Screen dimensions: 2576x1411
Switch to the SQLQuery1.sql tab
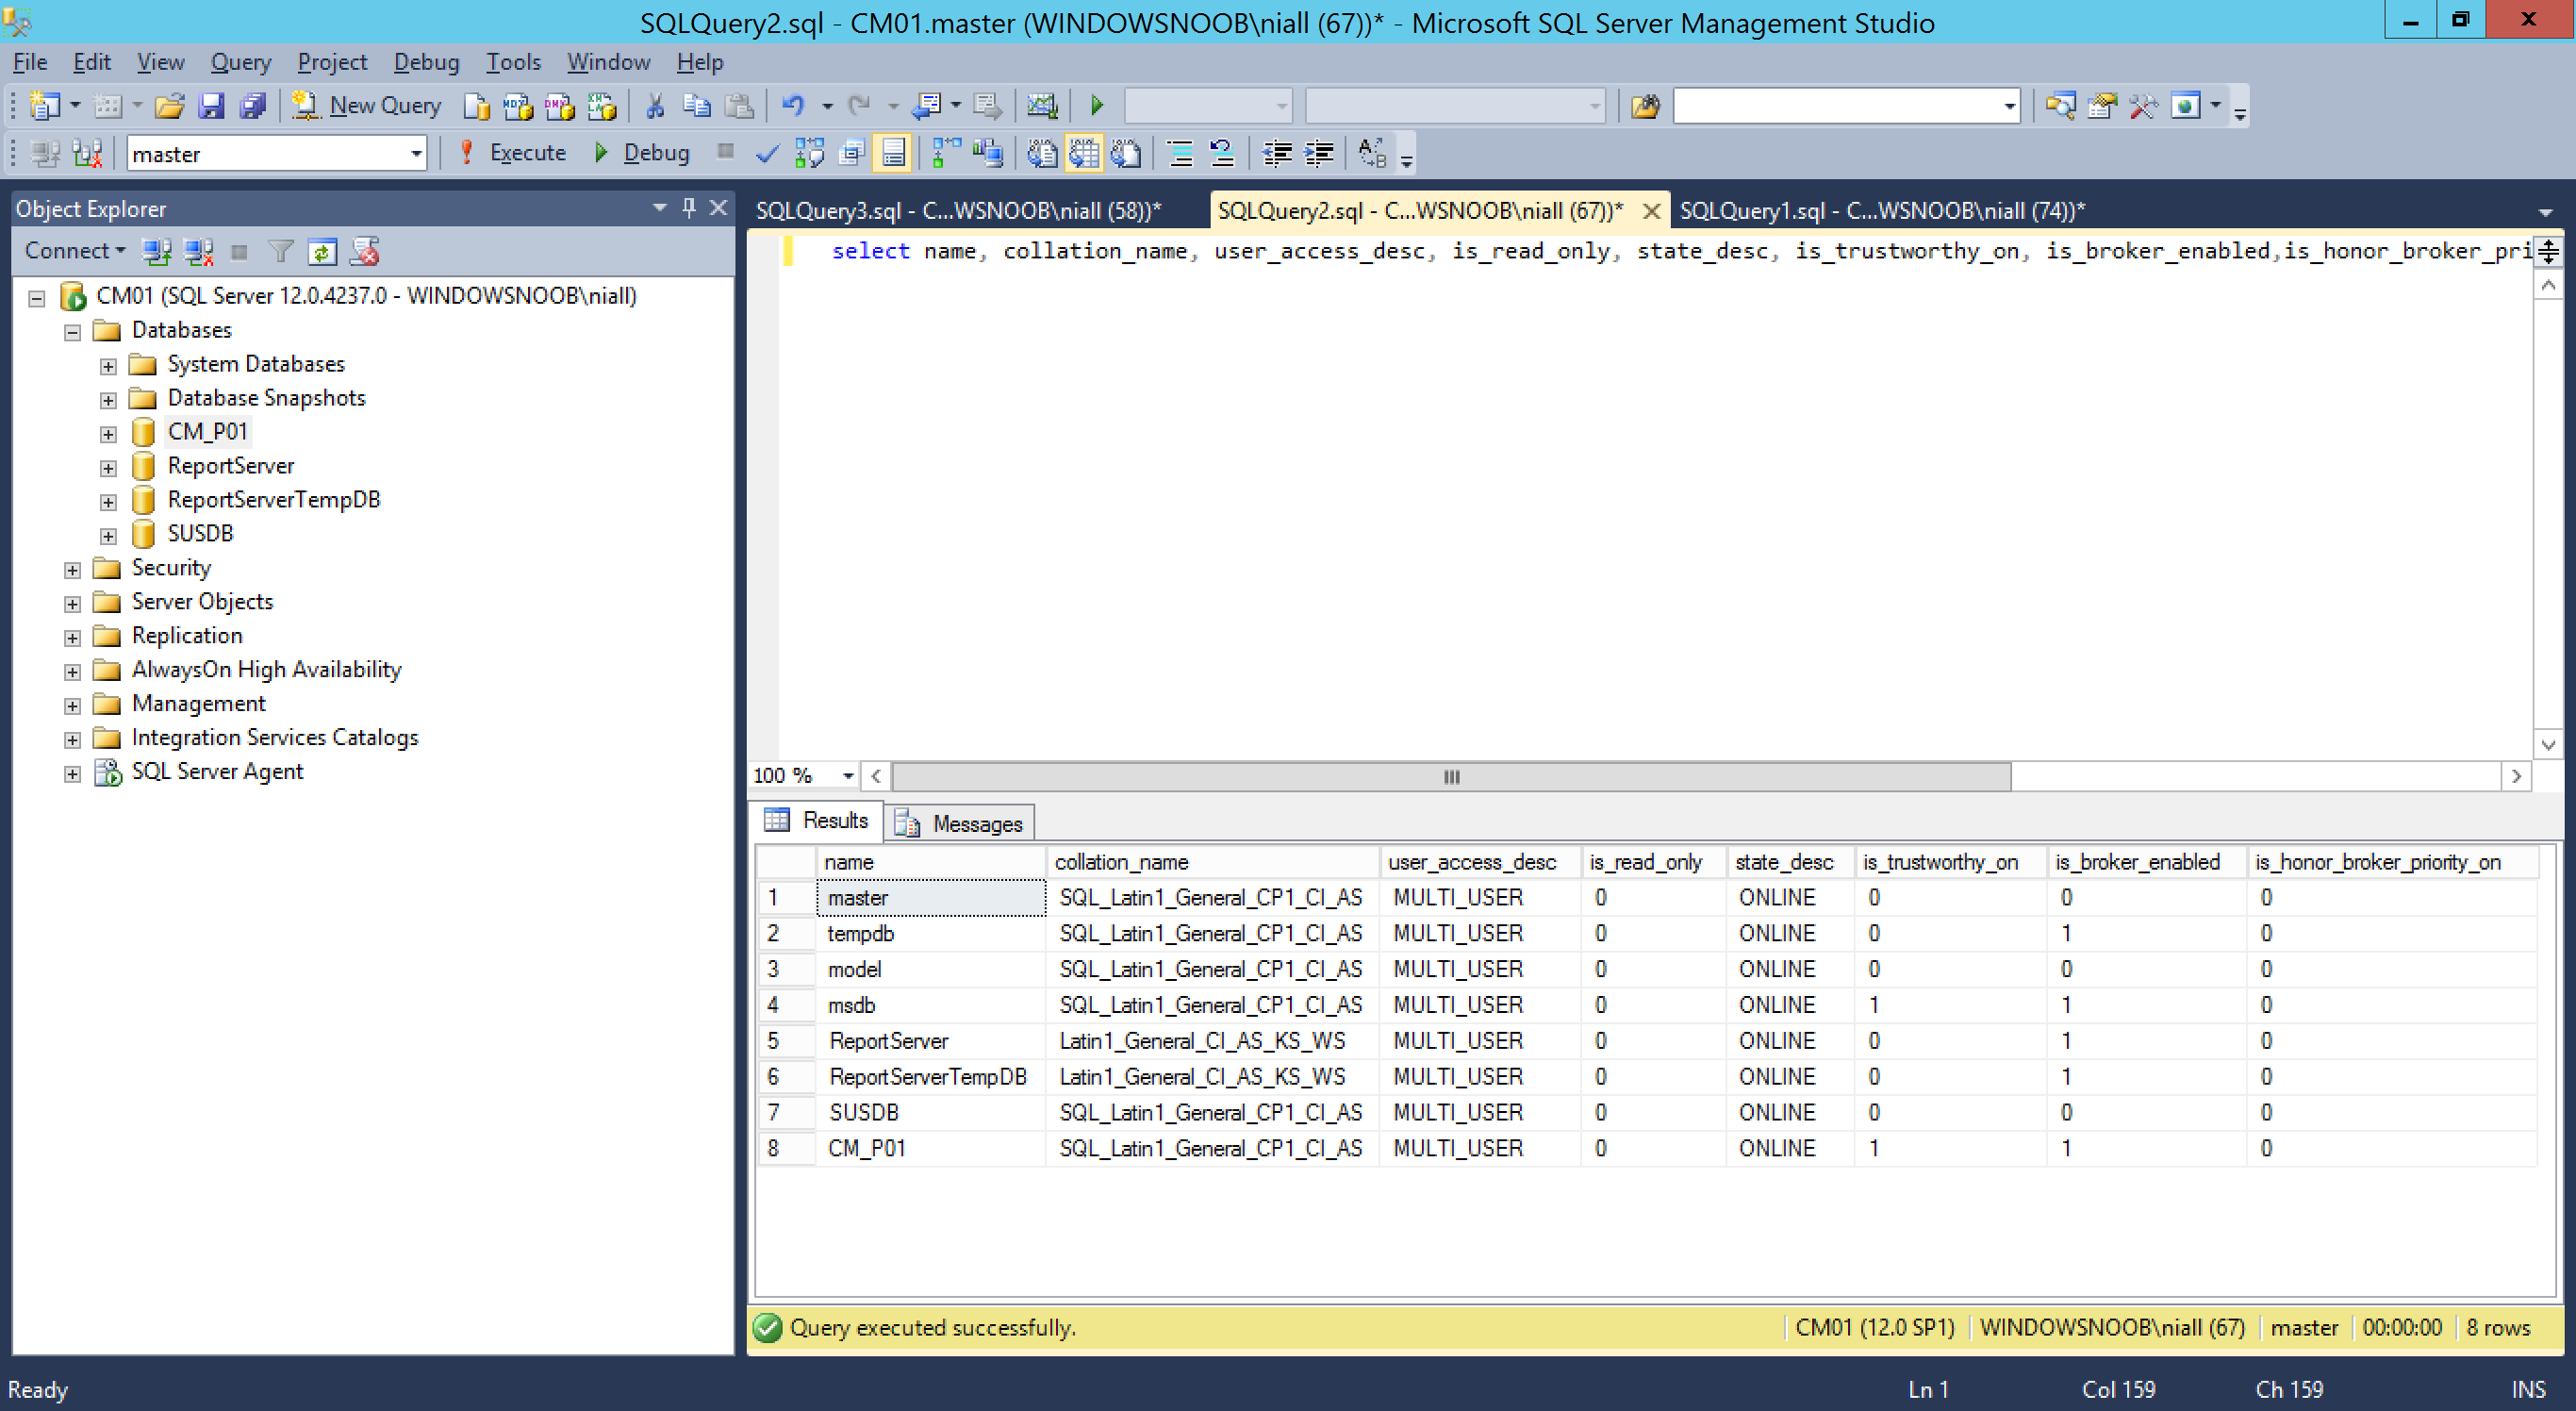1882,210
